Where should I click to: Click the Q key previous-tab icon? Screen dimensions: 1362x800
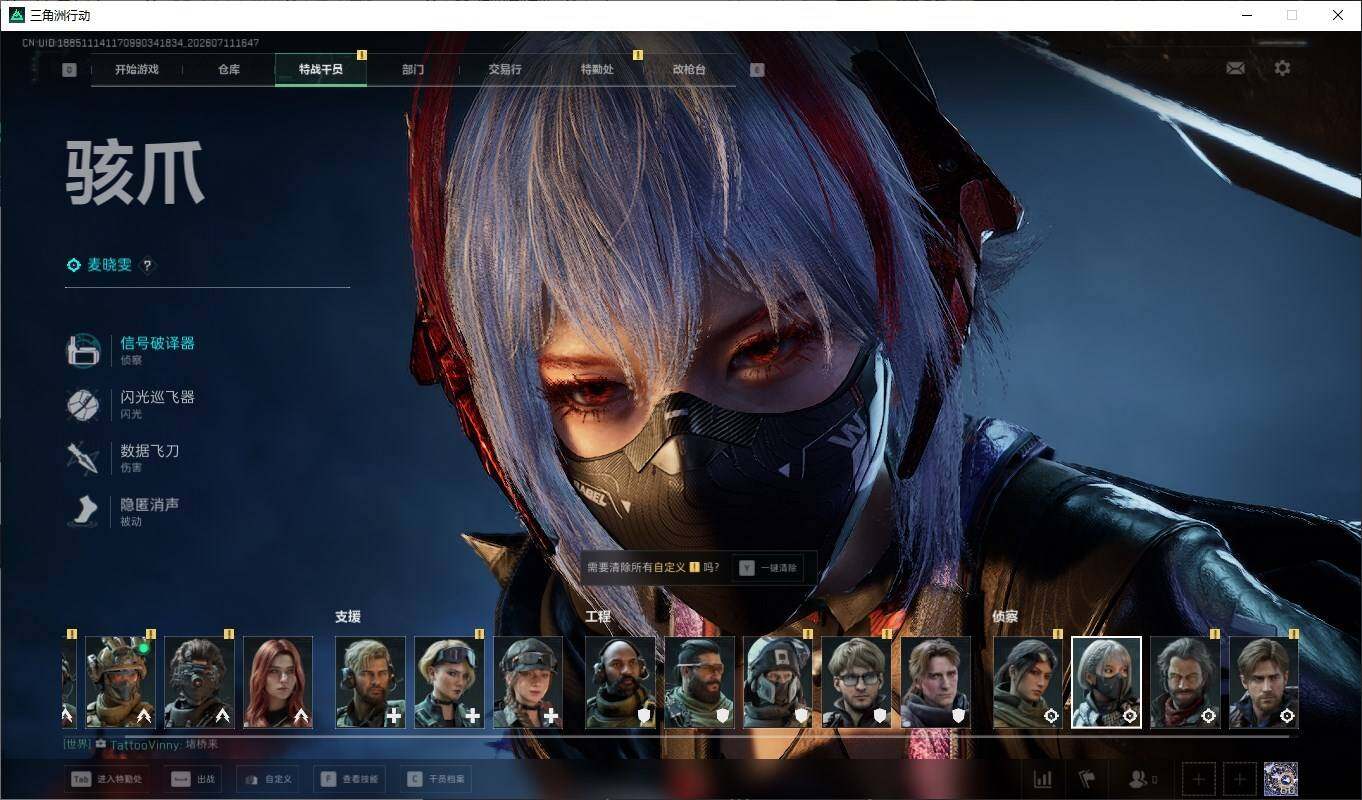coord(69,70)
